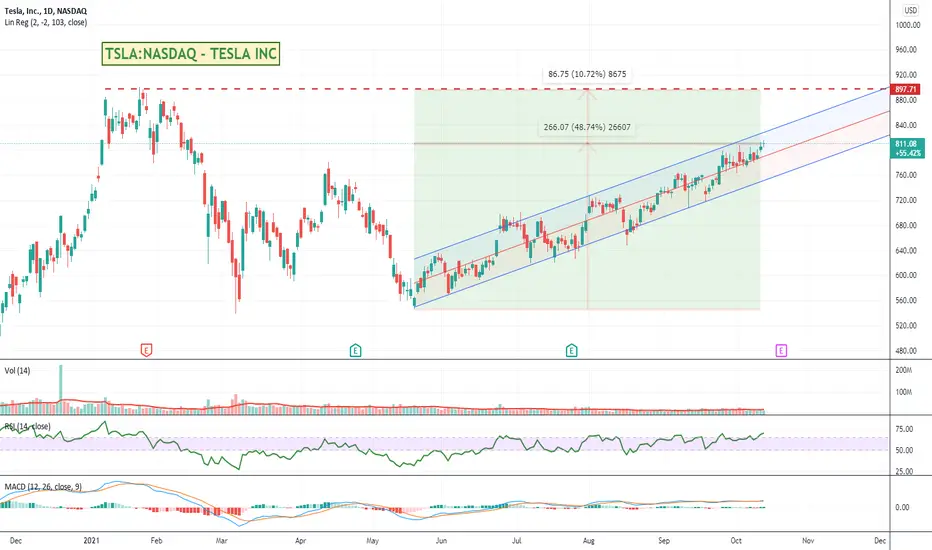Image resolution: width=932 pixels, height=550 pixels.
Task: Click the 720.00 price axis label
Action: pyautogui.click(x=906, y=200)
